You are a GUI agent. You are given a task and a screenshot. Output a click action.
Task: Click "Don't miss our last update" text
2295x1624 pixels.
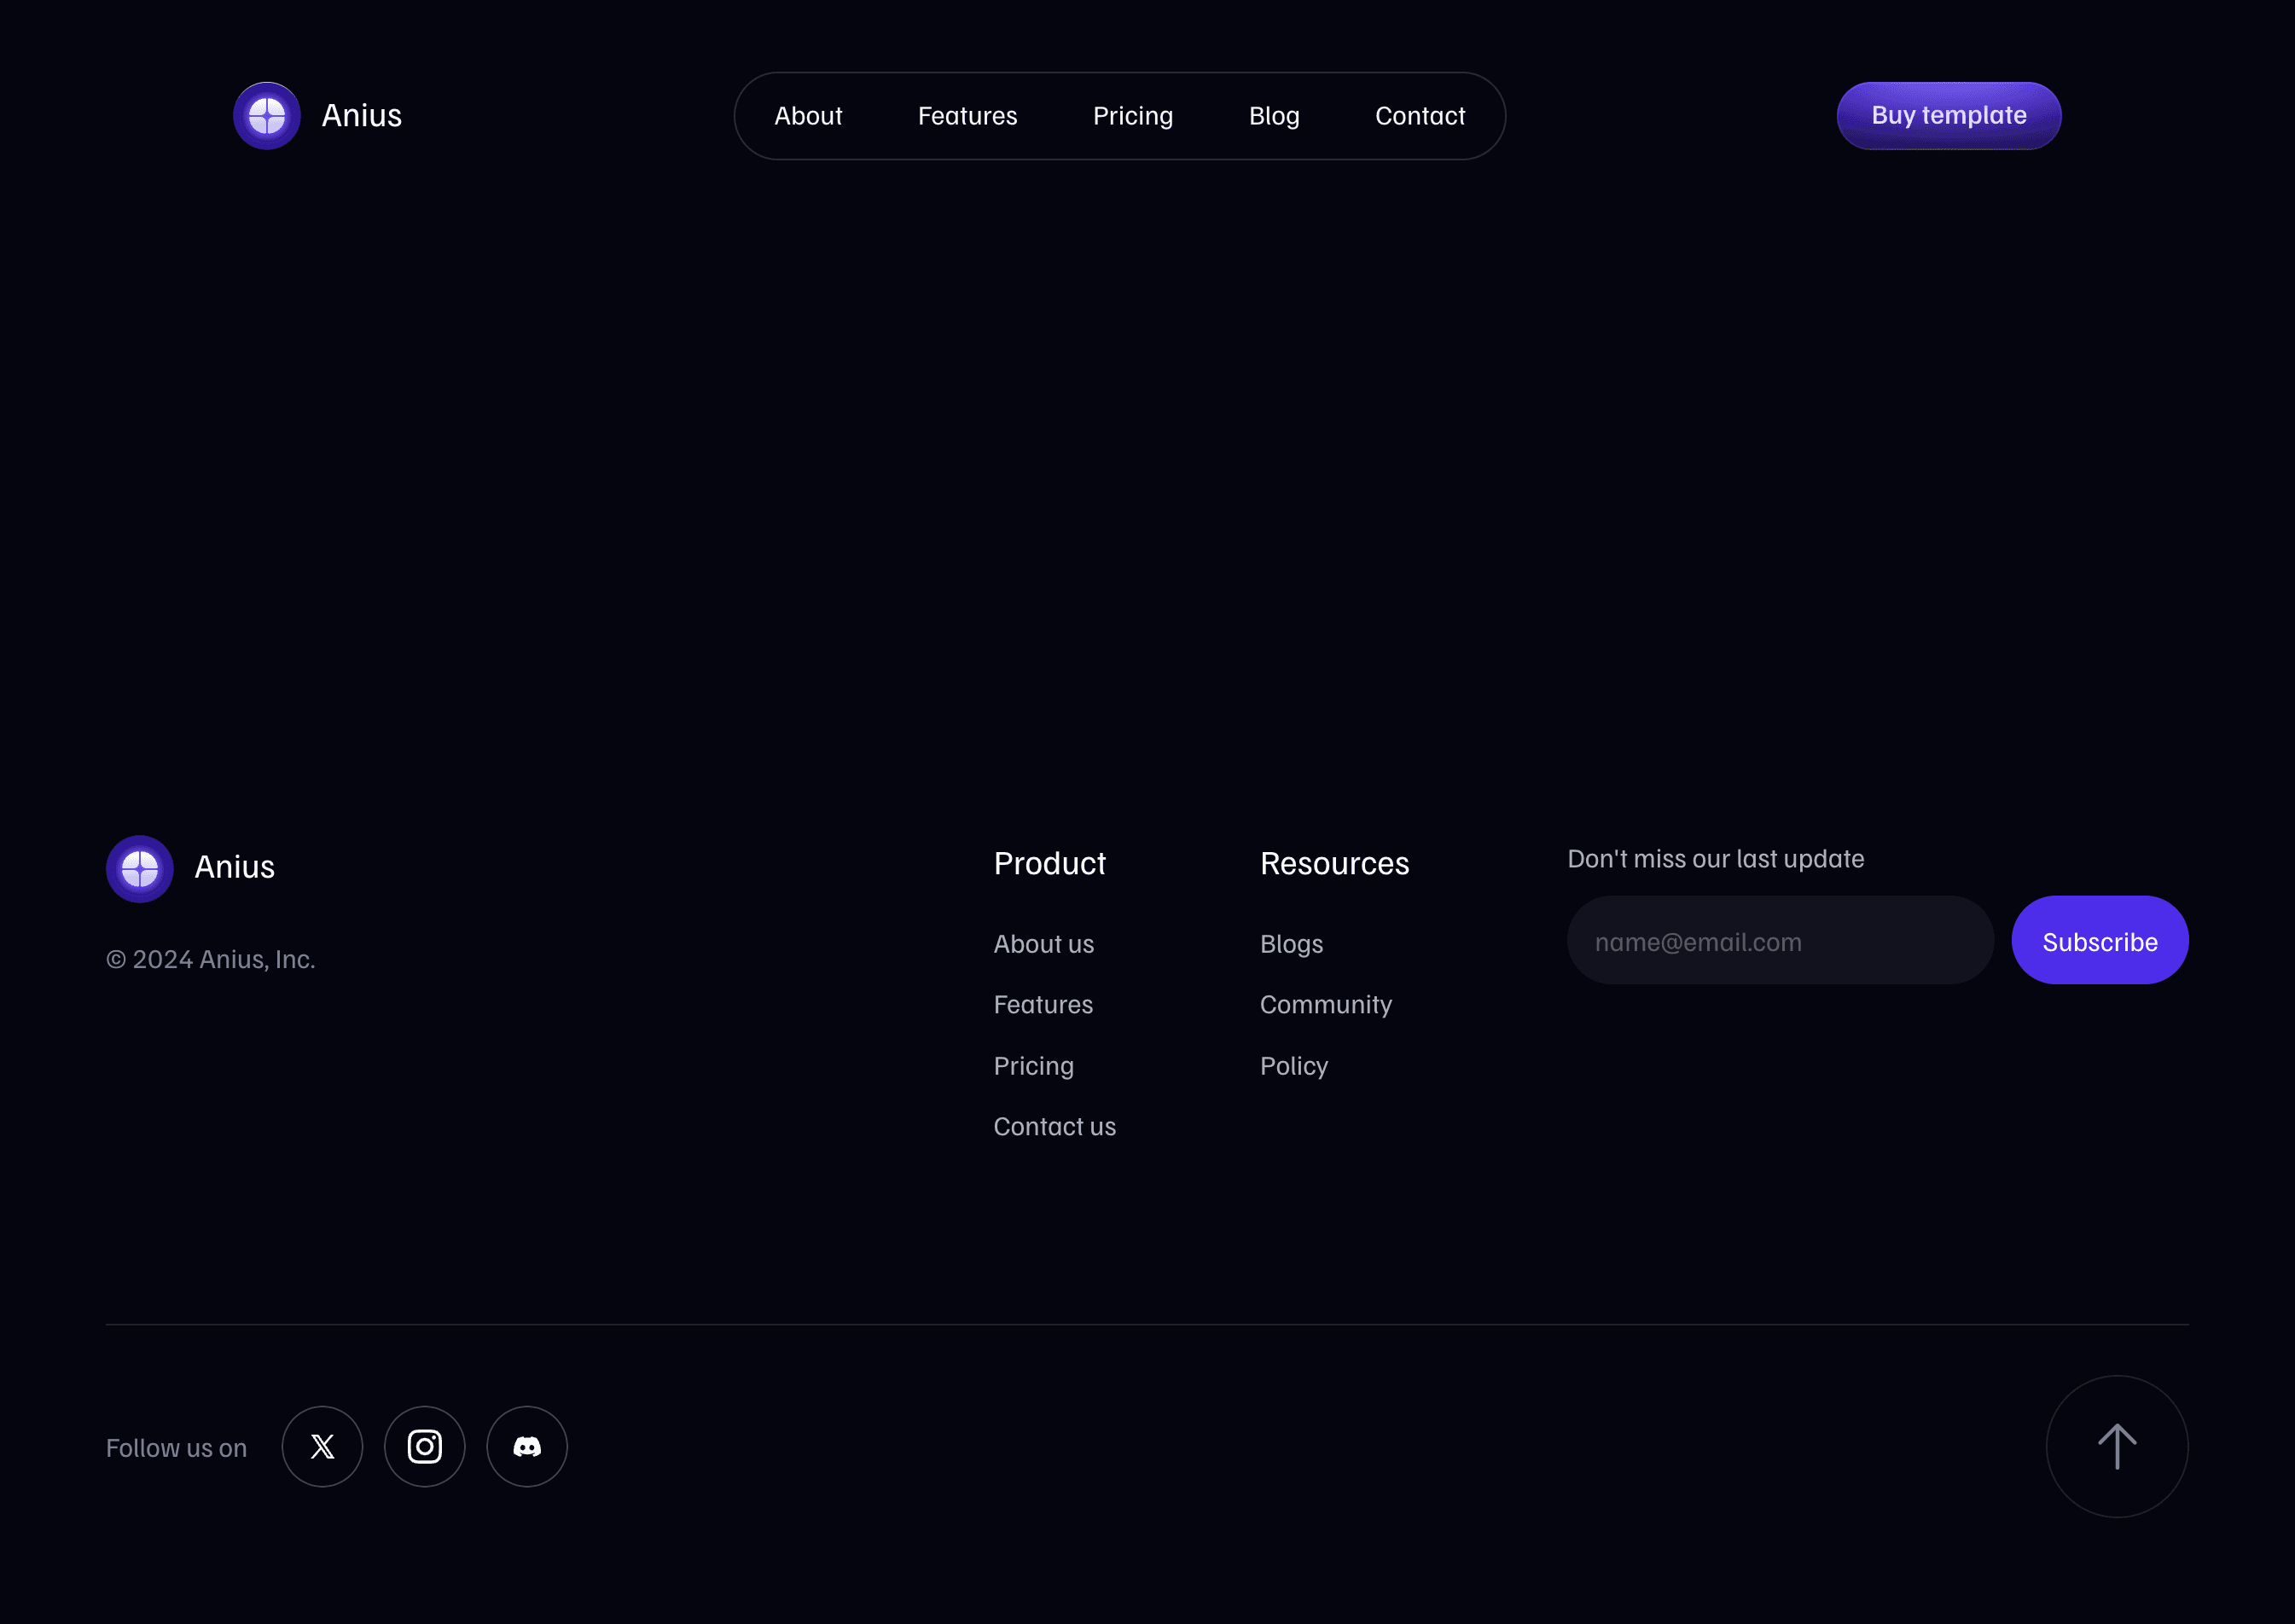click(1716, 859)
